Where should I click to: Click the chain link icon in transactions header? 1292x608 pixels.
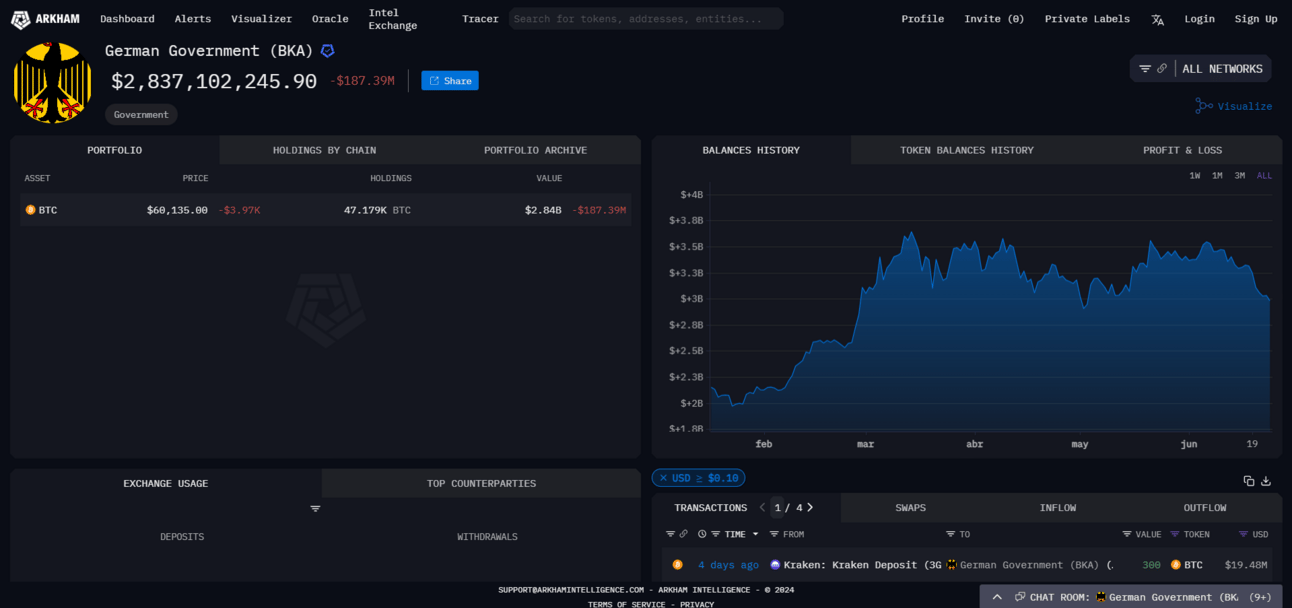click(x=684, y=534)
